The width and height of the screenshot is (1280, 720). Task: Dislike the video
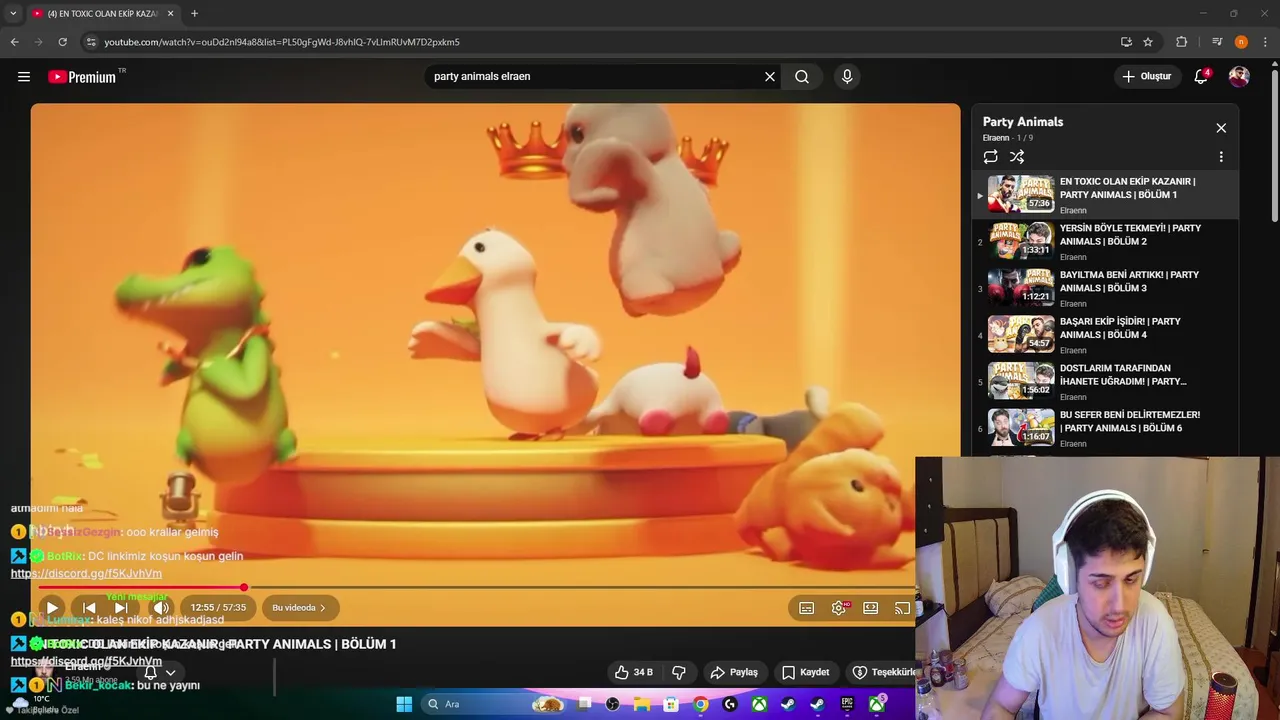tap(679, 672)
